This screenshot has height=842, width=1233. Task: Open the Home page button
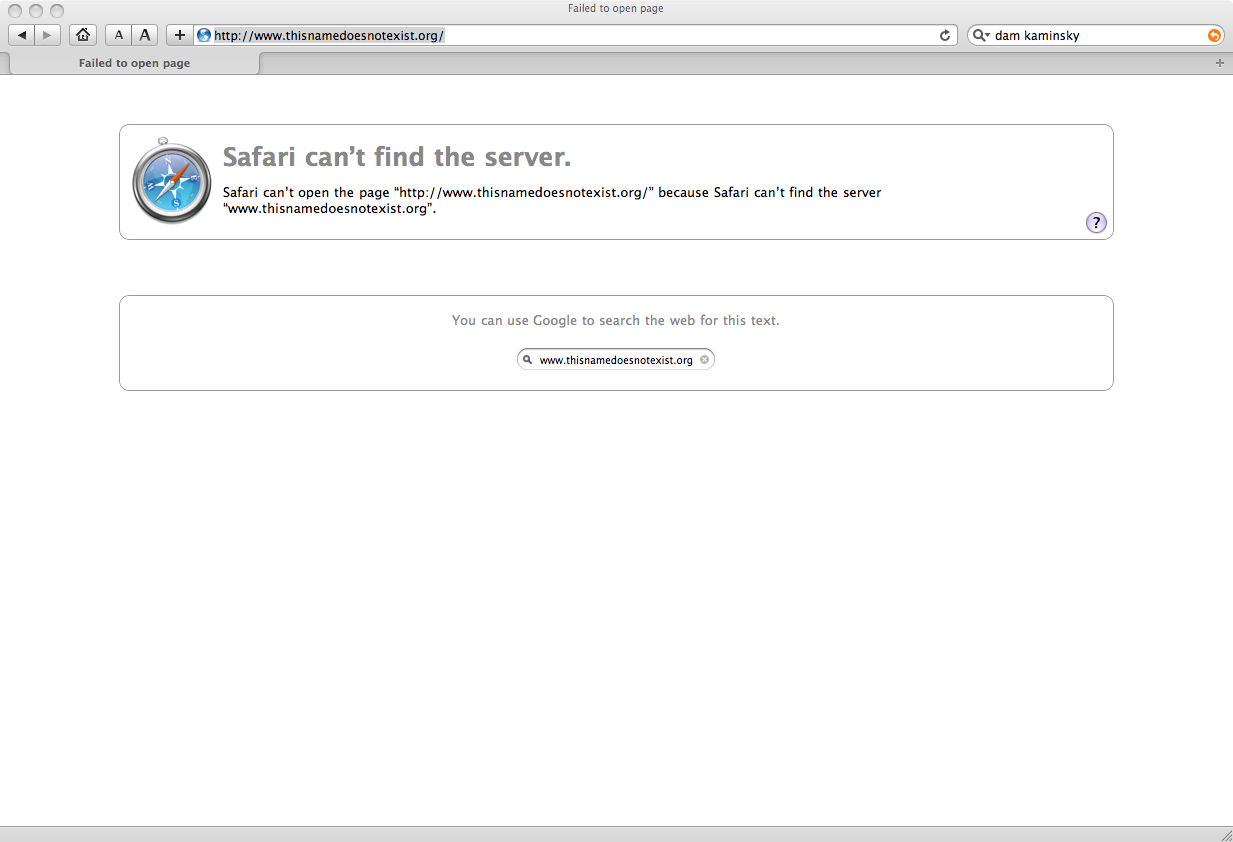pos(83,35)
